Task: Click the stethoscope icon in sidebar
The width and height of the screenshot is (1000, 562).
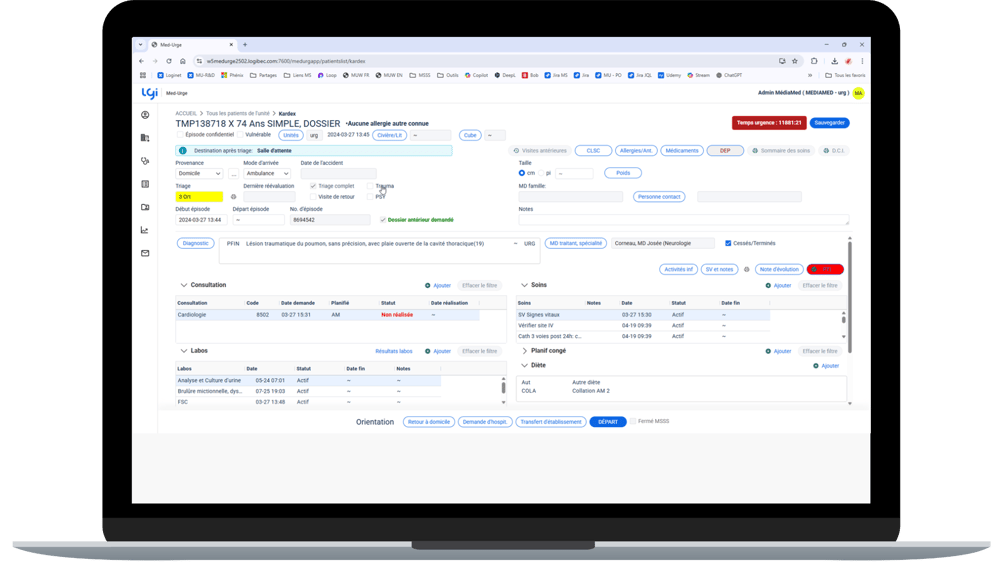Action: coord(145,161)
